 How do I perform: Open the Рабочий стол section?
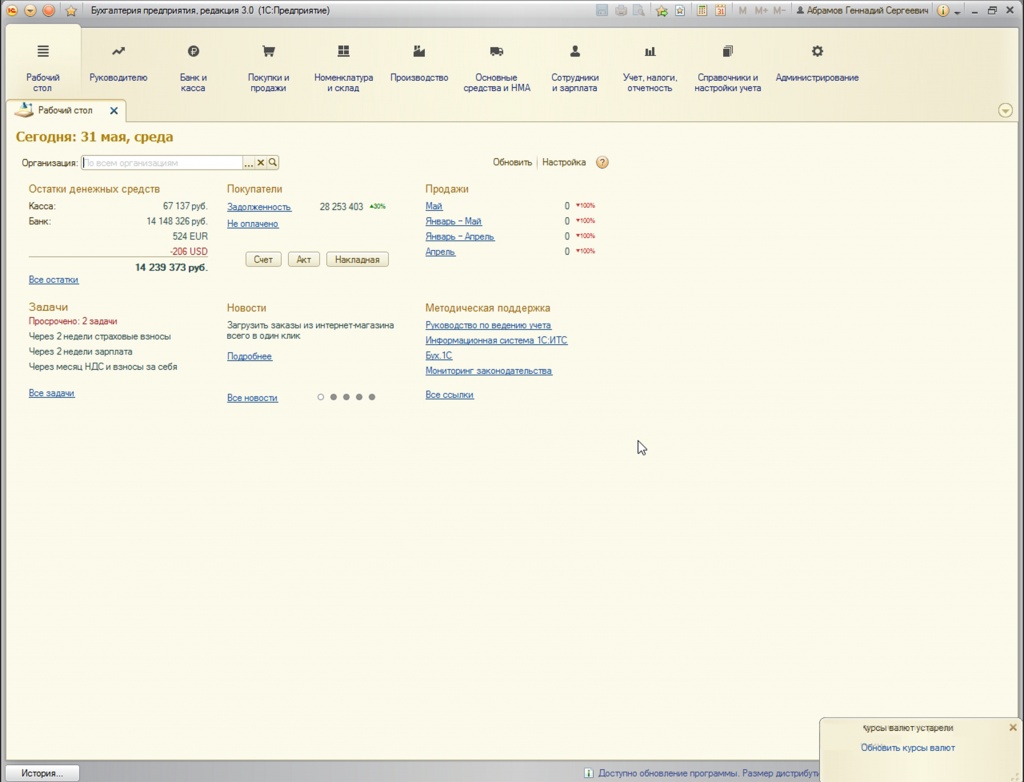43,68
